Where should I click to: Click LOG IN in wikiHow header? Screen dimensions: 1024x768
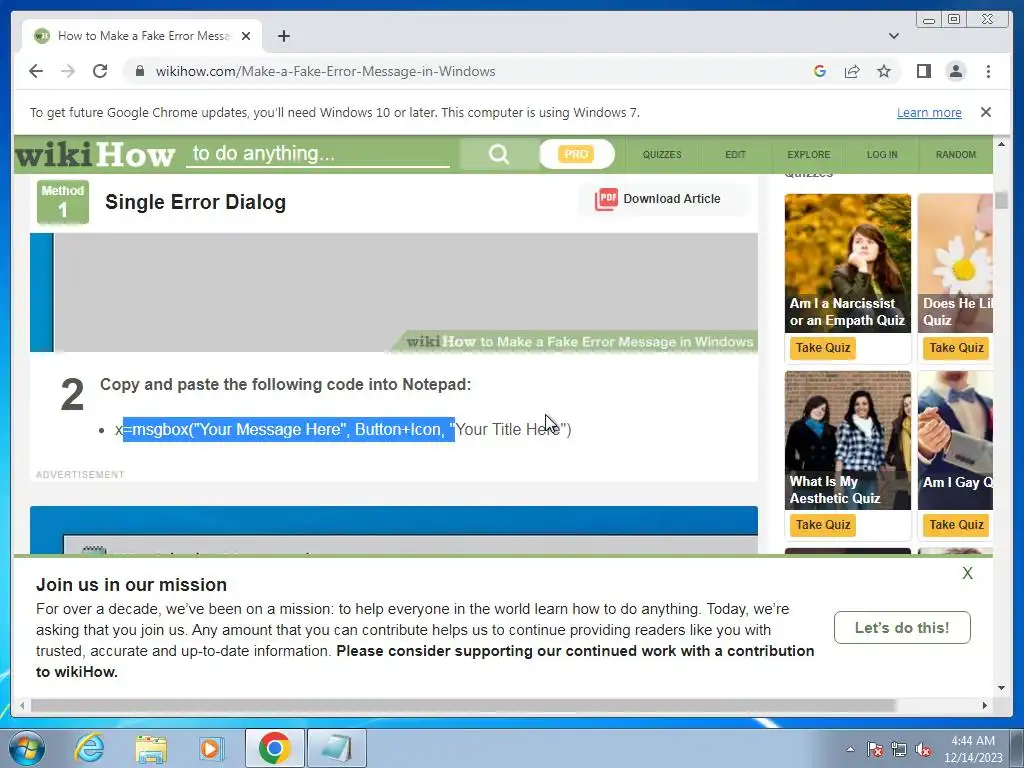click(x=882, y=155)
